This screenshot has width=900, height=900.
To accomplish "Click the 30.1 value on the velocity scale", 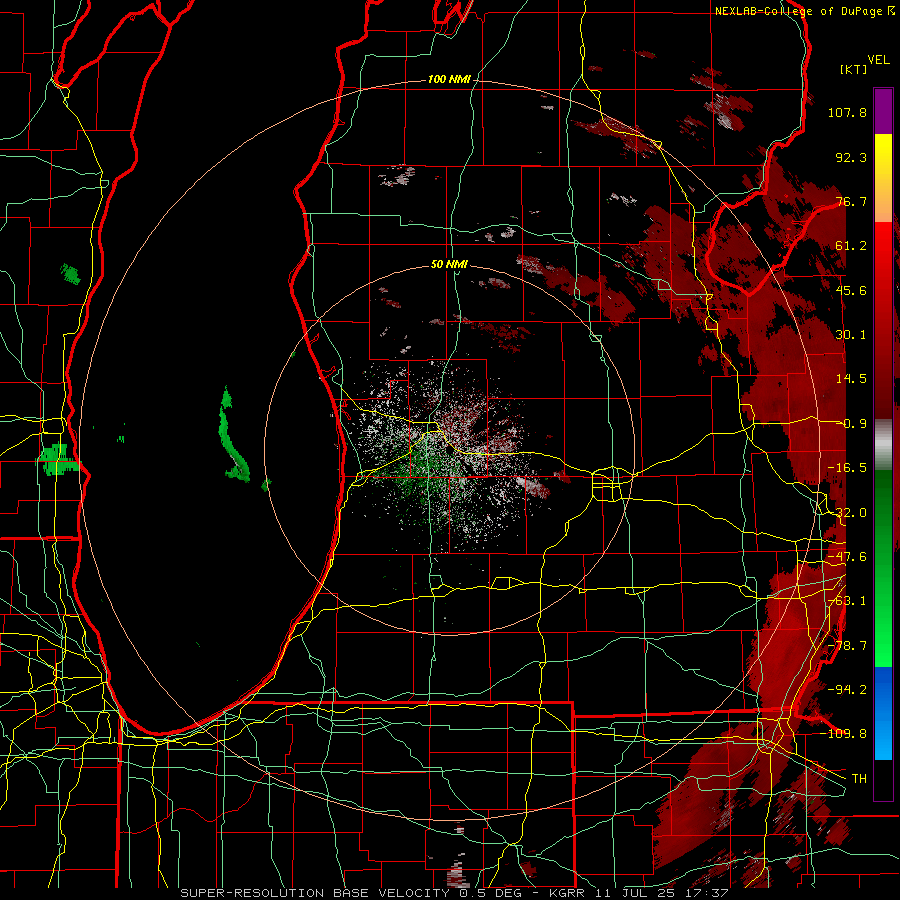I will (851, 335).
